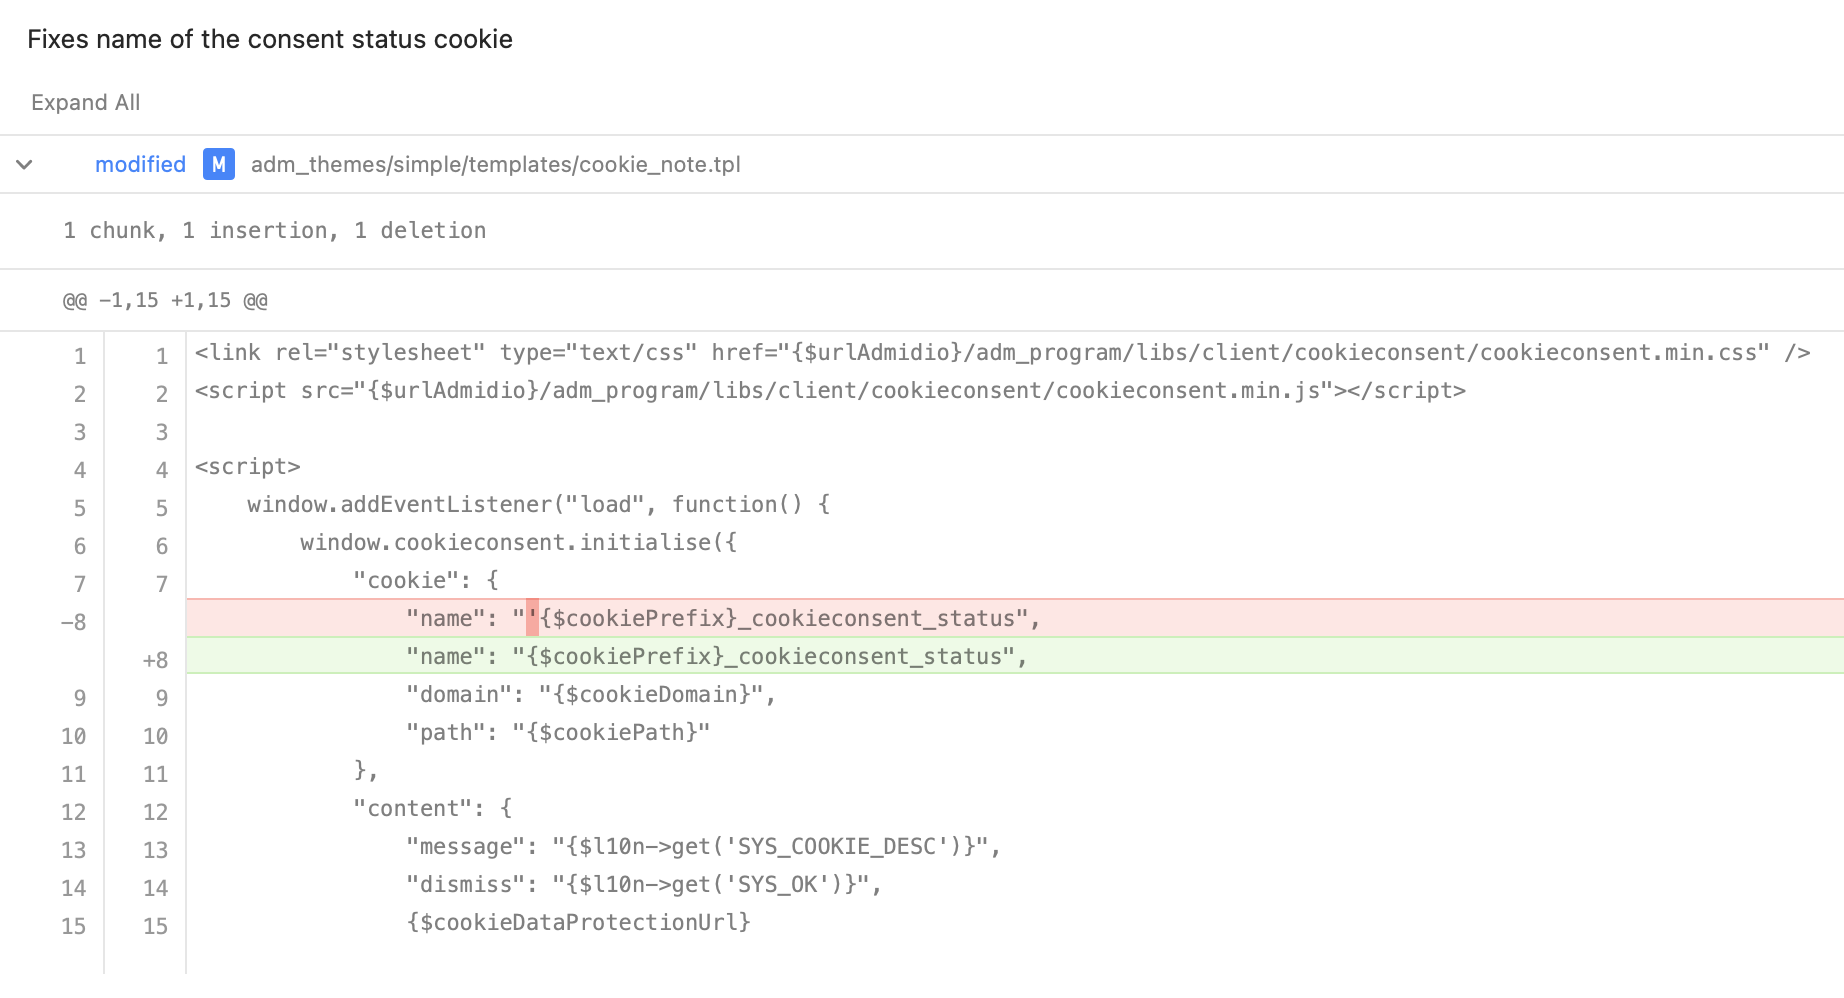1844x998 pixels.
Task: Click Expand All
Action: 85,102
